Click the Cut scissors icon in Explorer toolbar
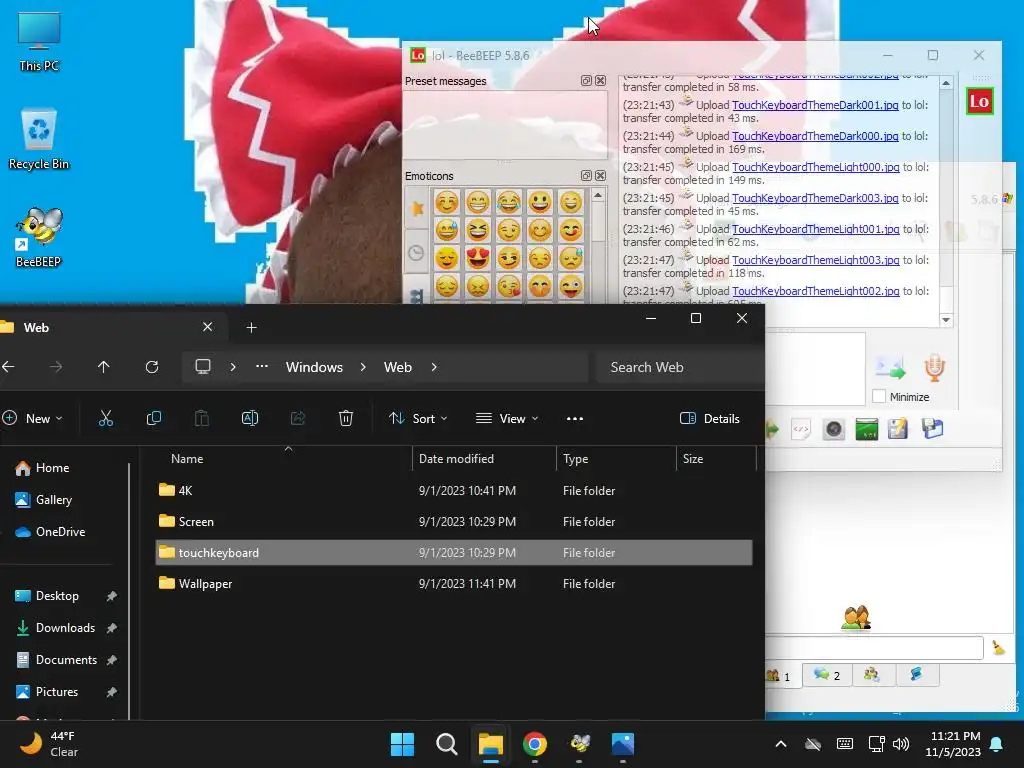 106,419
